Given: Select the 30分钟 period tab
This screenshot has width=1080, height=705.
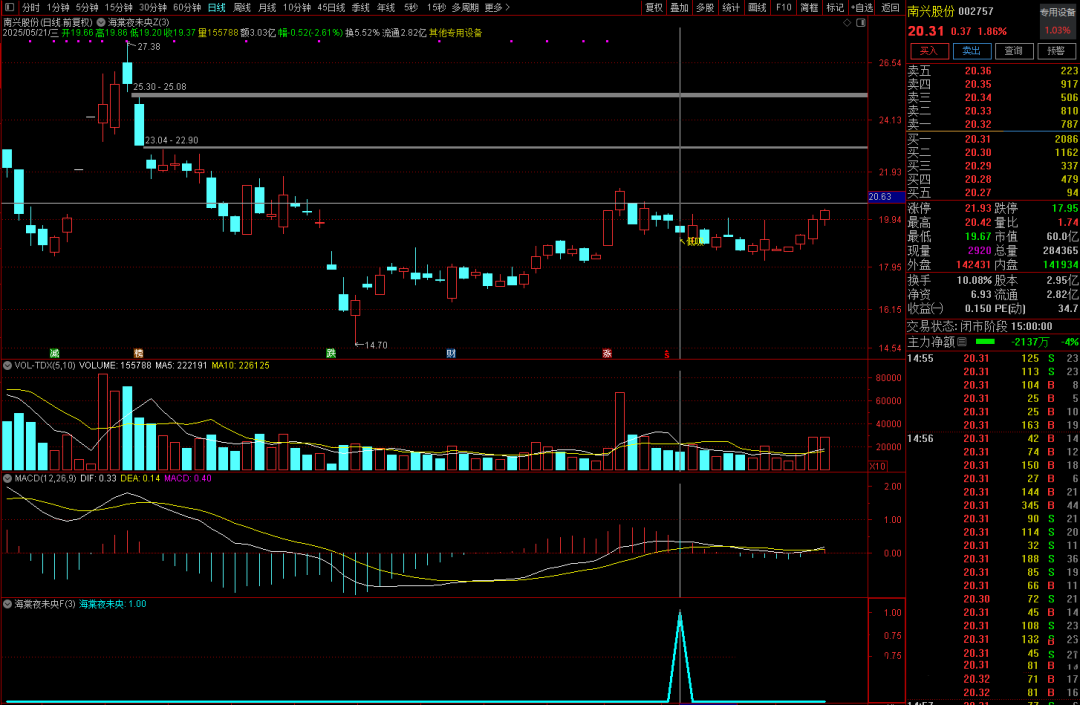Looking at the screenshot, I should 153,7.
